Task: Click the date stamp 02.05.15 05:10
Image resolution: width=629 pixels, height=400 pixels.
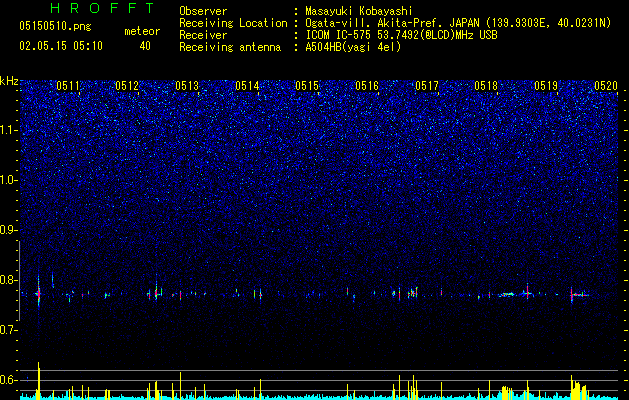Action: 61,46
